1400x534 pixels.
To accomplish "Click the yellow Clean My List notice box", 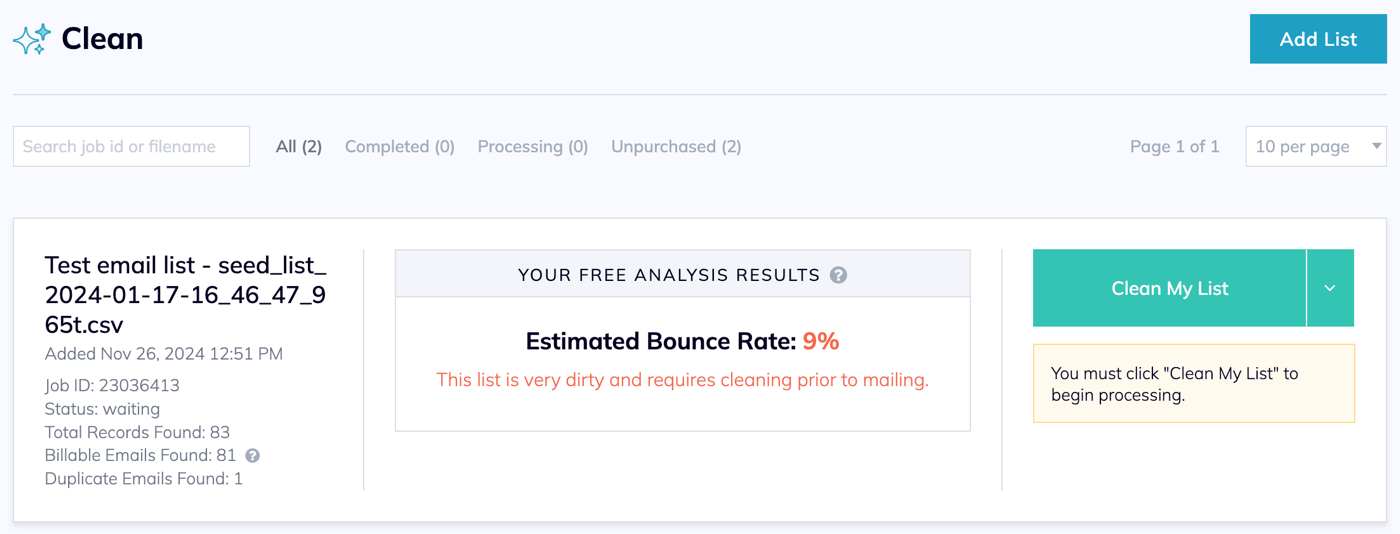I will (x=1194, y=384).
